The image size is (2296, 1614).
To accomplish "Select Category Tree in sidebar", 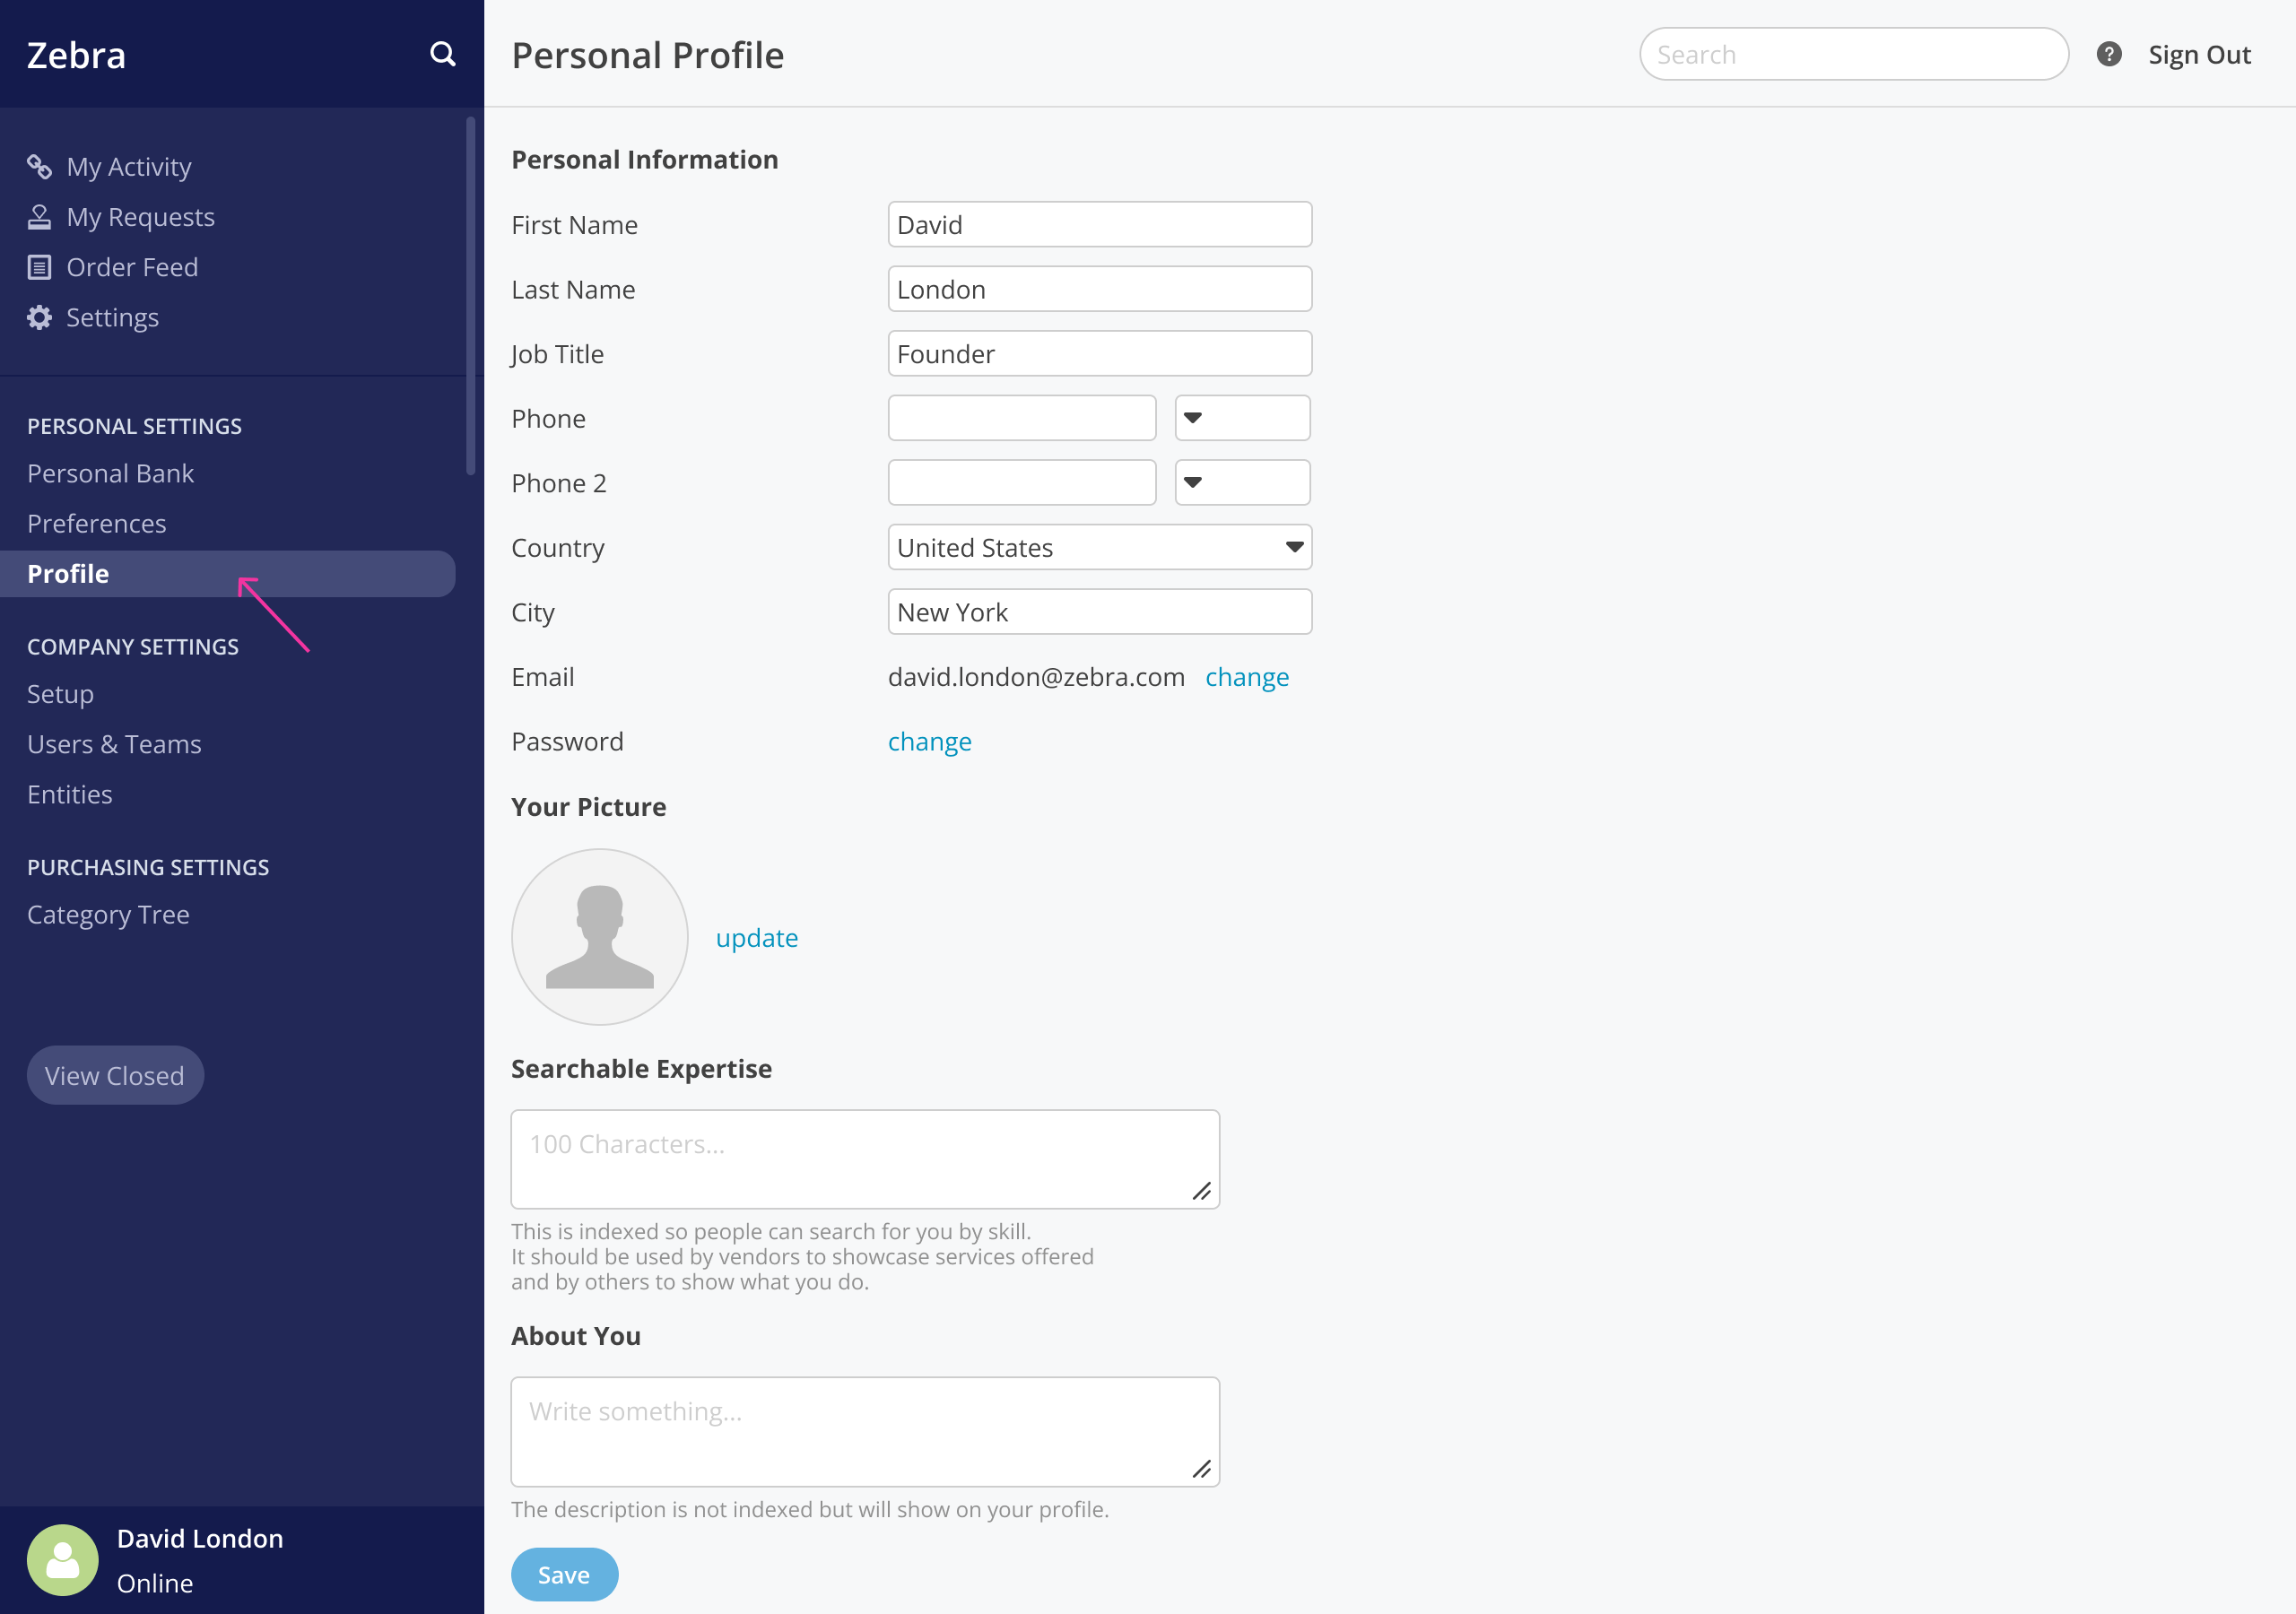I will [x=108, y=914].
